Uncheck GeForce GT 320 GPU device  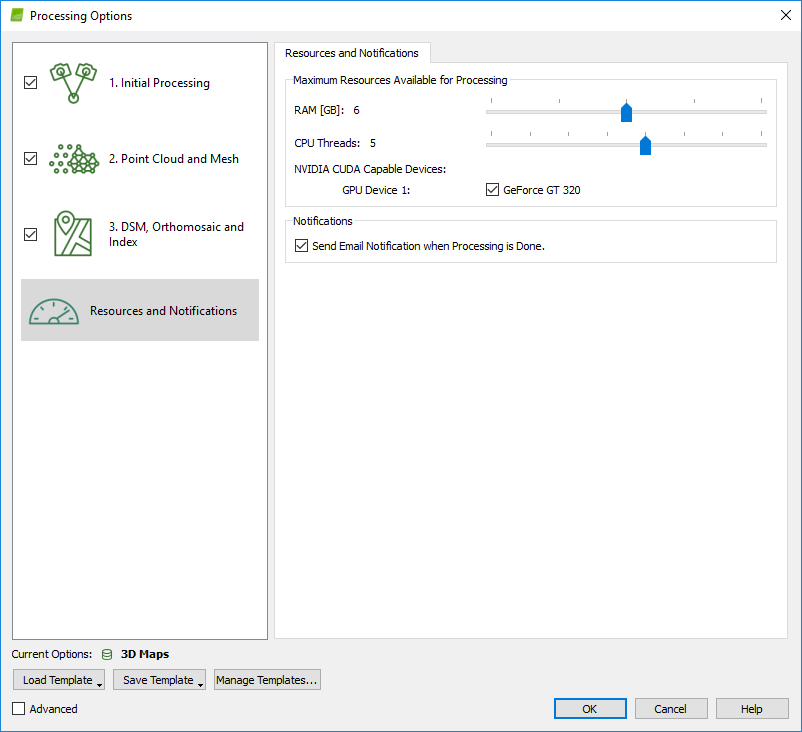click(492, 190)
